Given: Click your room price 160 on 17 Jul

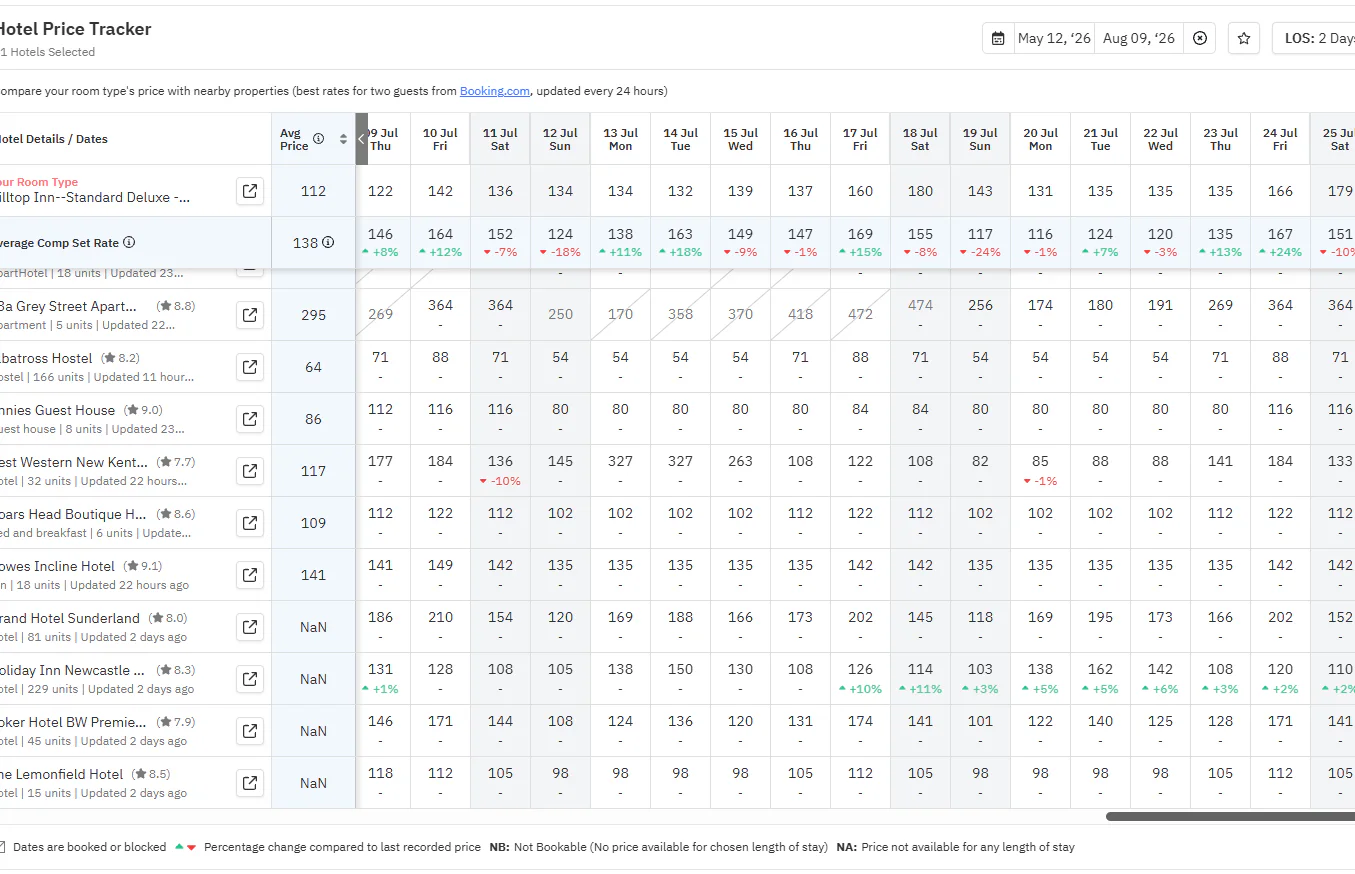Looking at the screenshot, I should click(860, 191).
